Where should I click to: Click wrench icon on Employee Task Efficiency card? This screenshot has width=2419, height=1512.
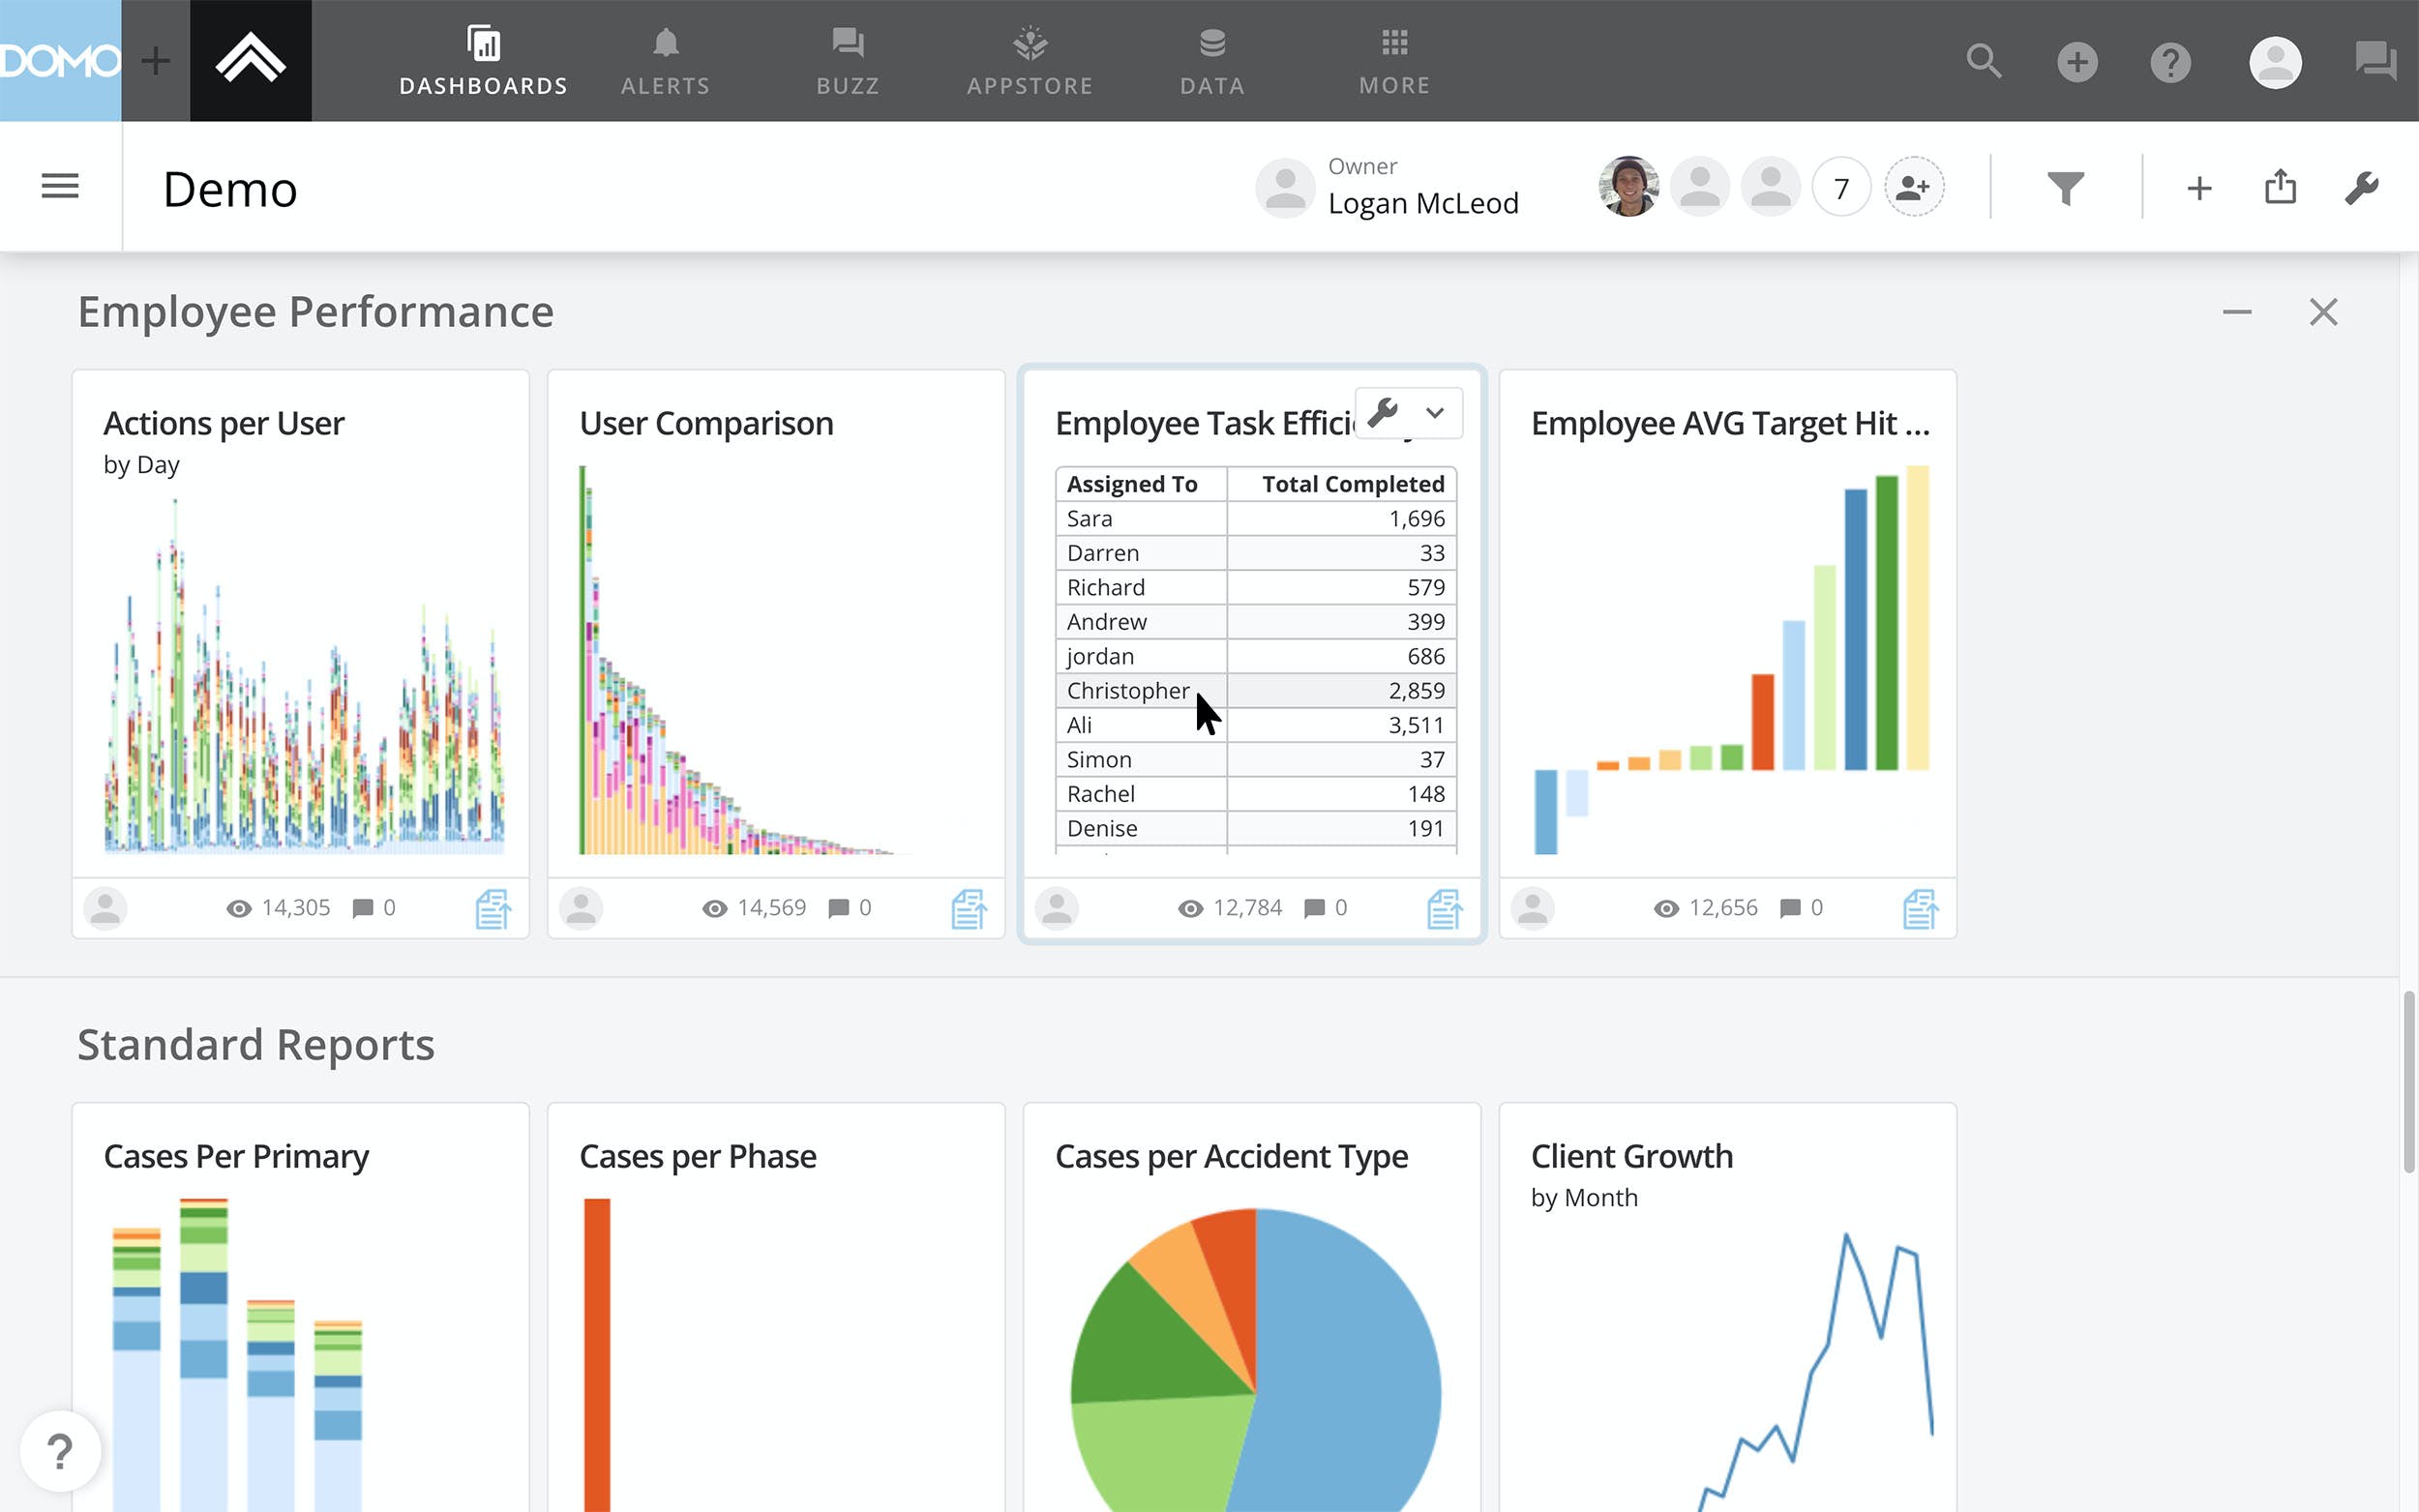coord(1382,412)
